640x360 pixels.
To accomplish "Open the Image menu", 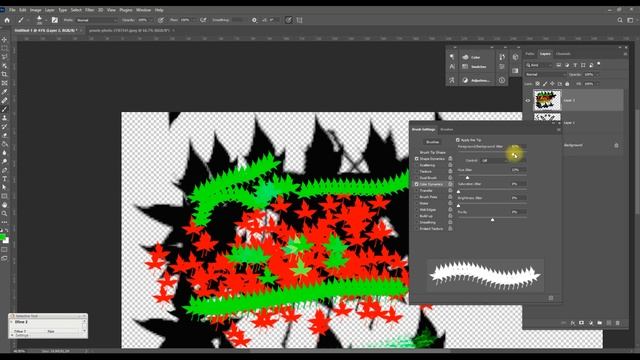I will click(x=36, y=10).
